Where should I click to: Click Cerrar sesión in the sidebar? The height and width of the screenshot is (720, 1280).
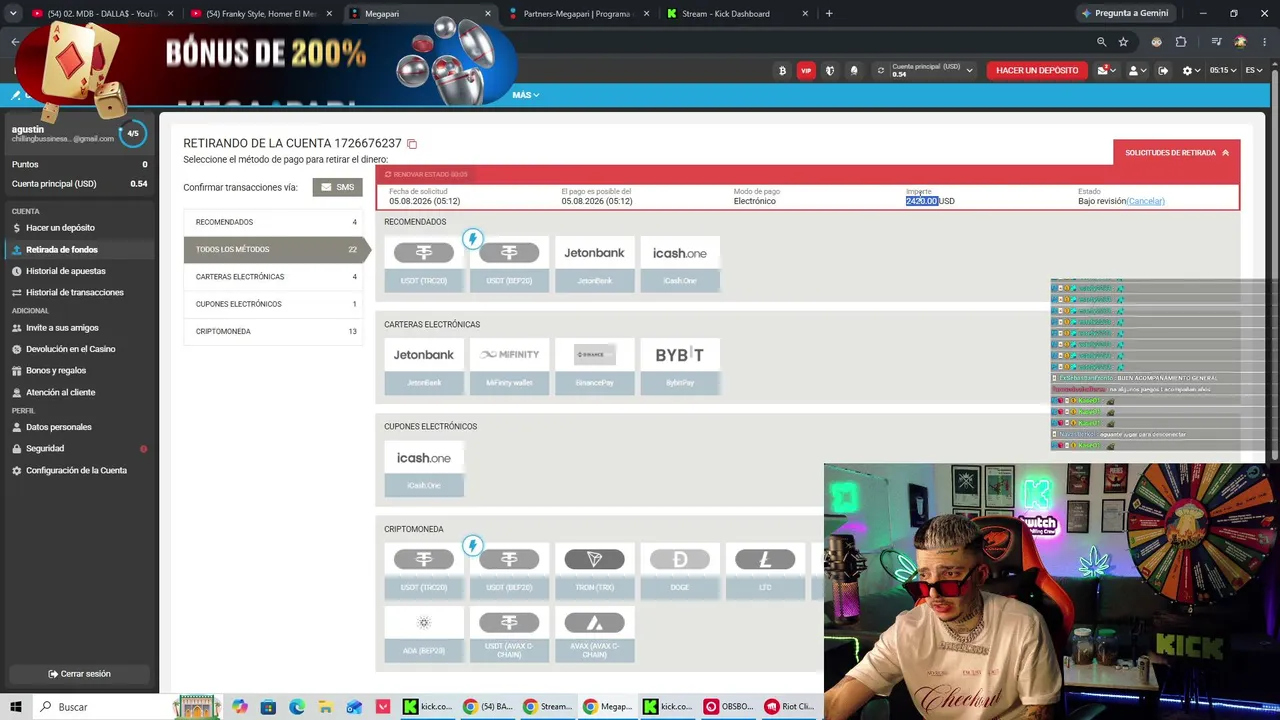tap(79, 674)
